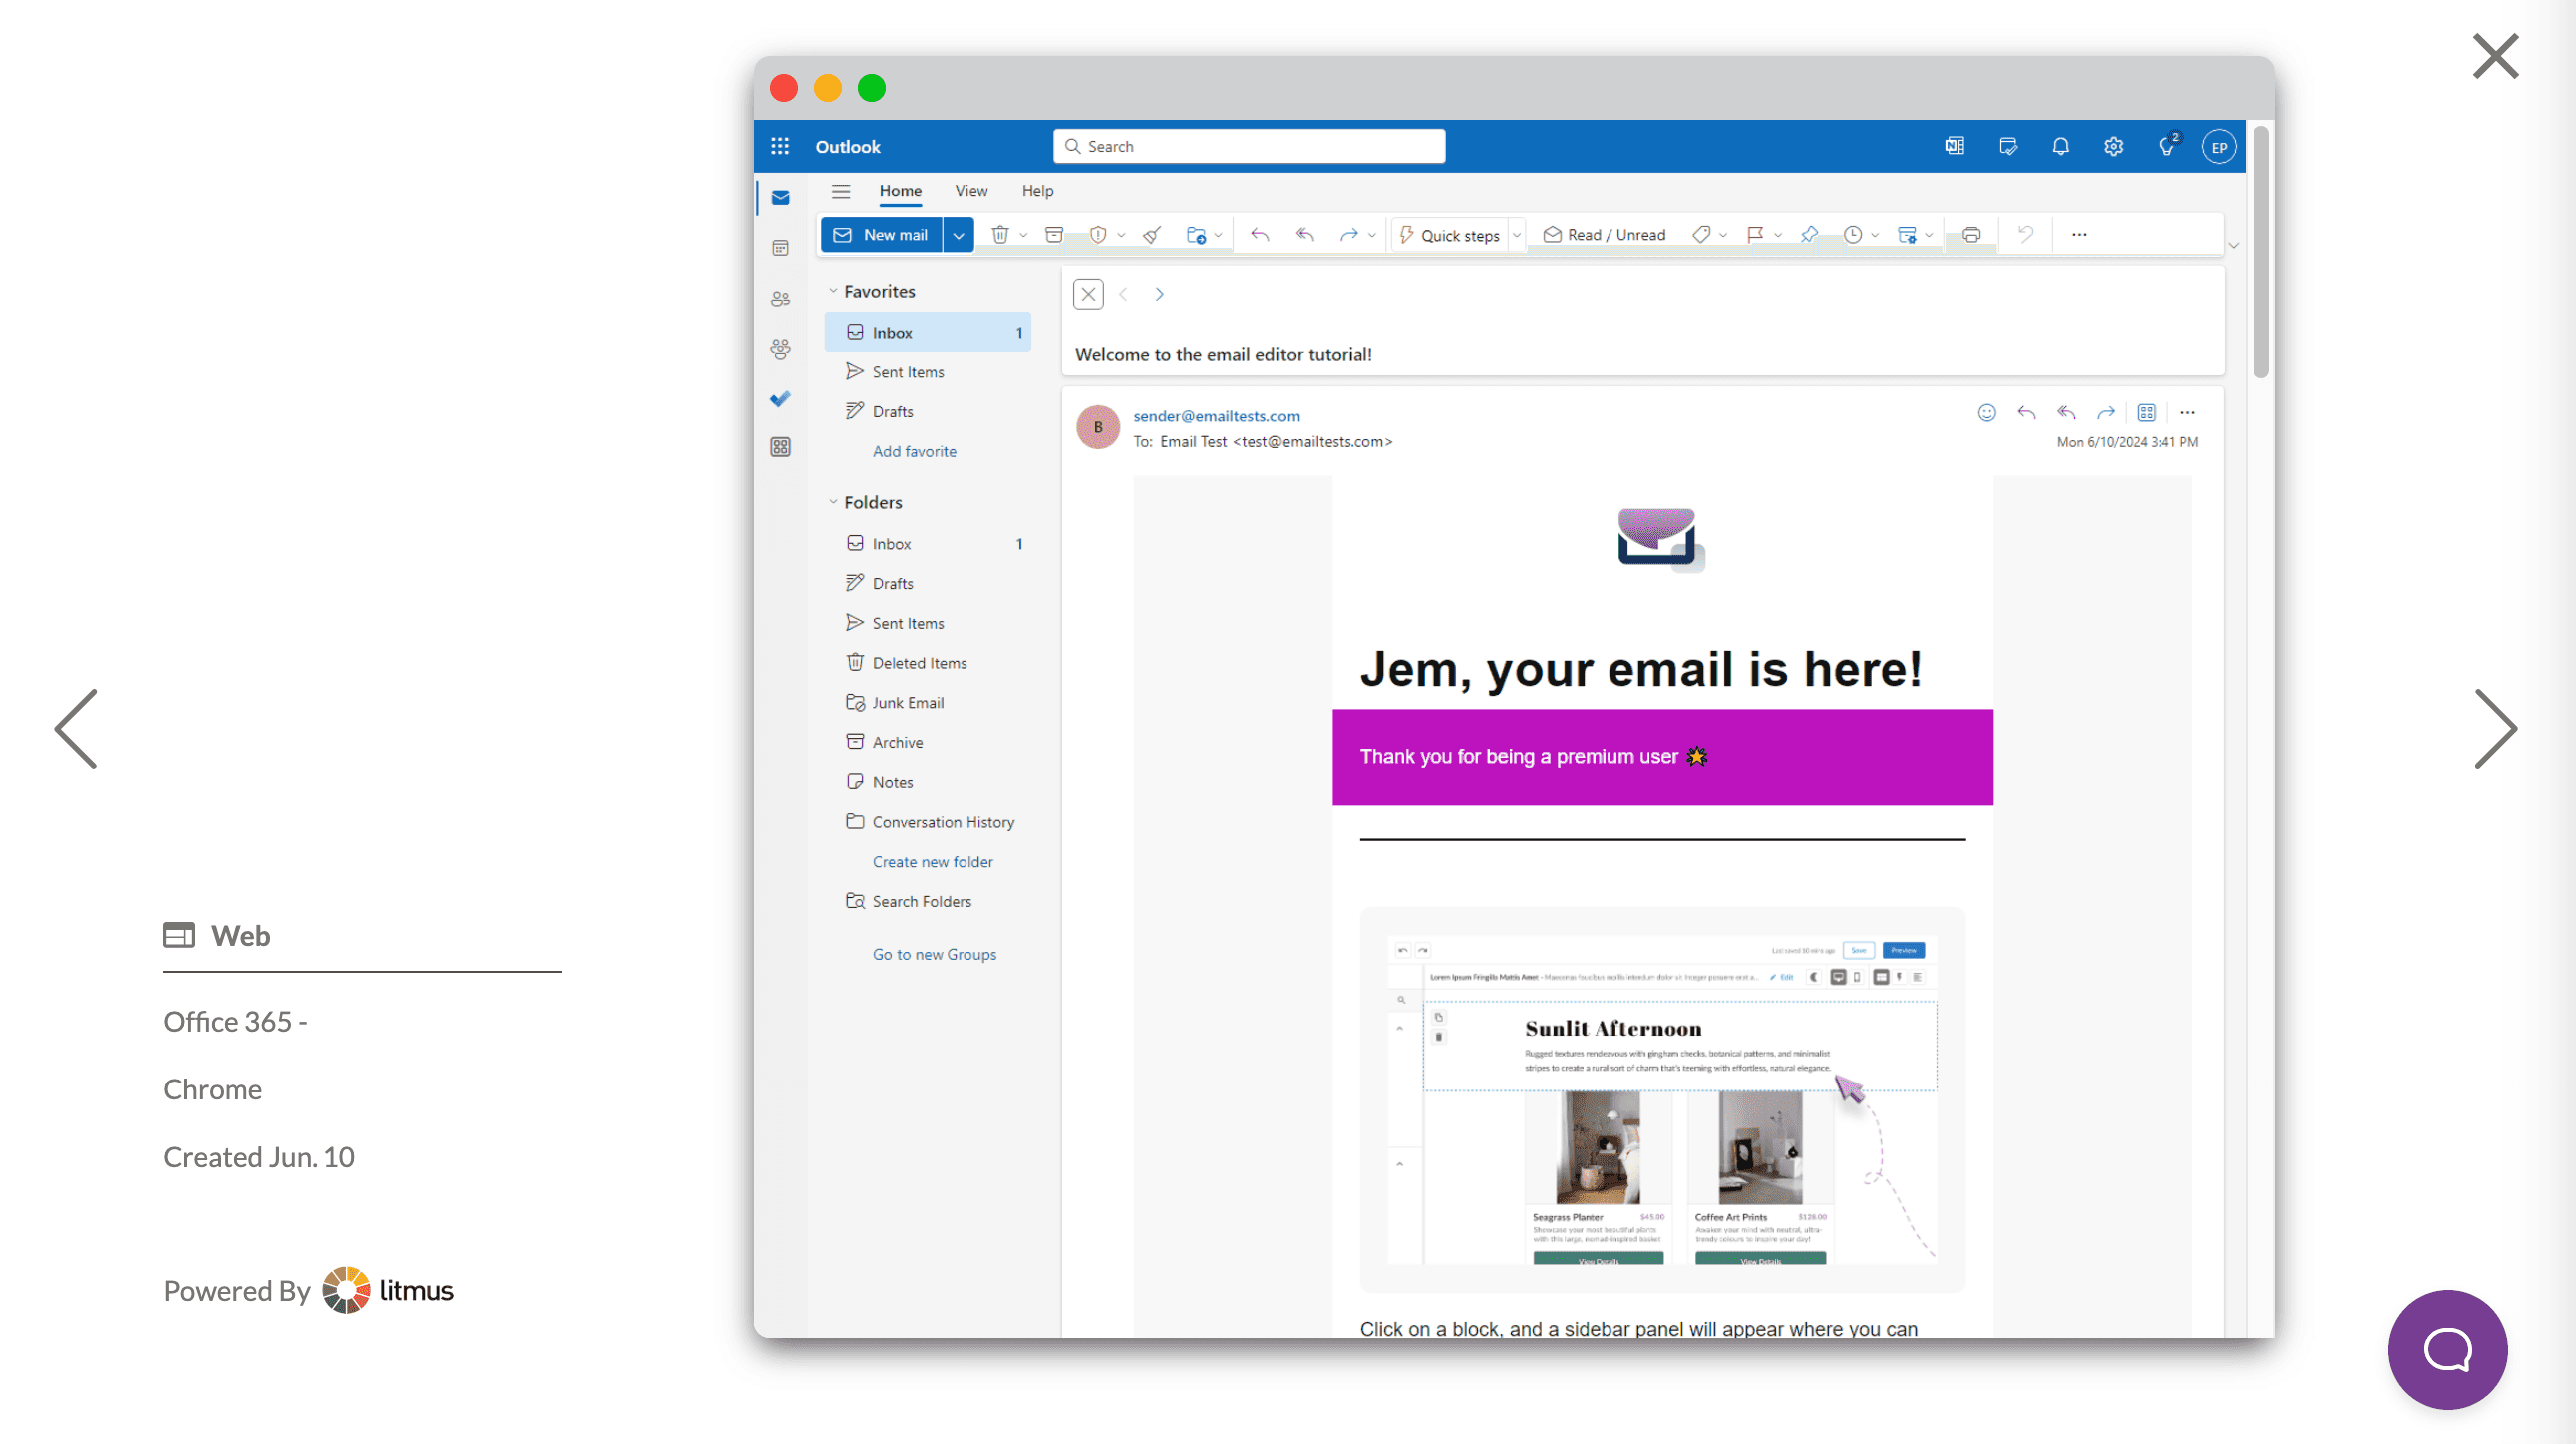2576x1444 pixels.
Task: Open the Print icon in the toolbar
Action: point(1970,233)
